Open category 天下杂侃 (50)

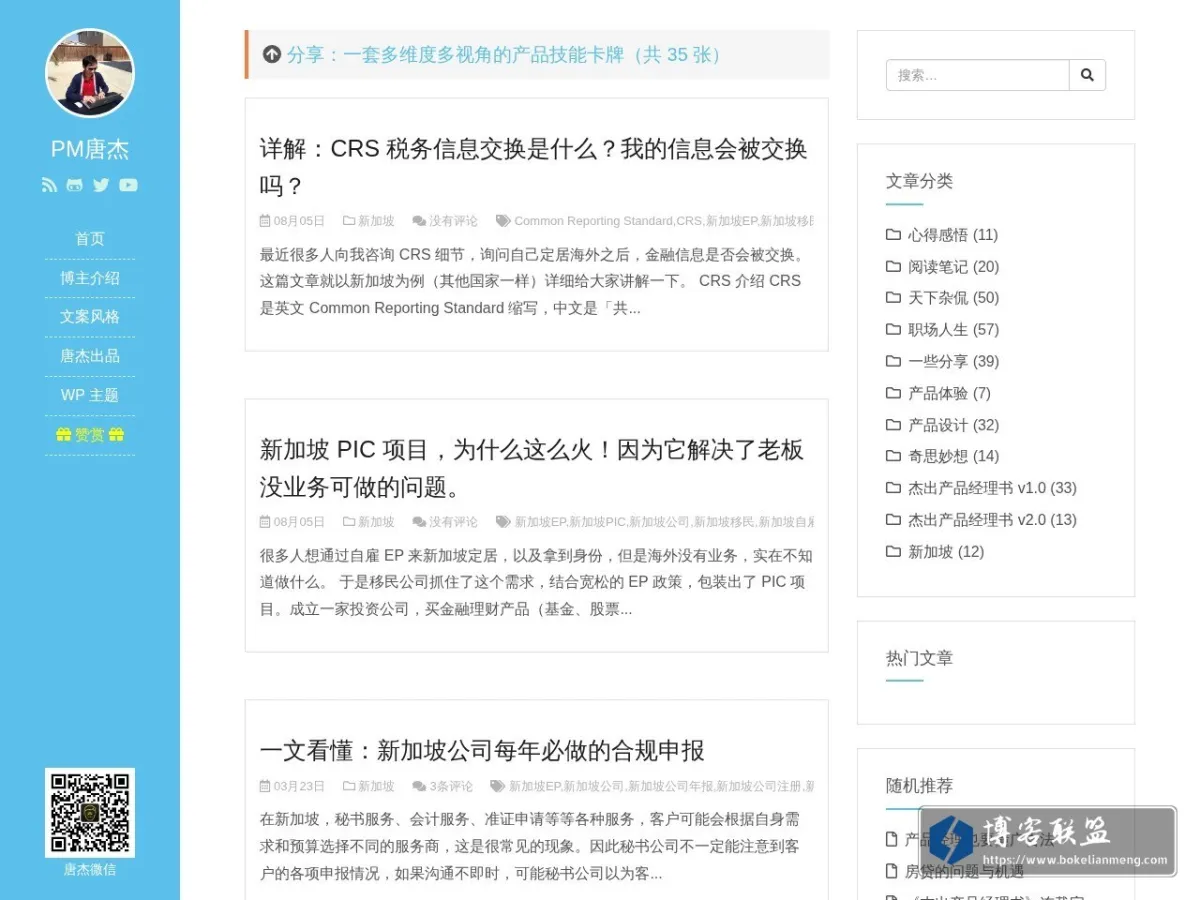pos(953,298)
